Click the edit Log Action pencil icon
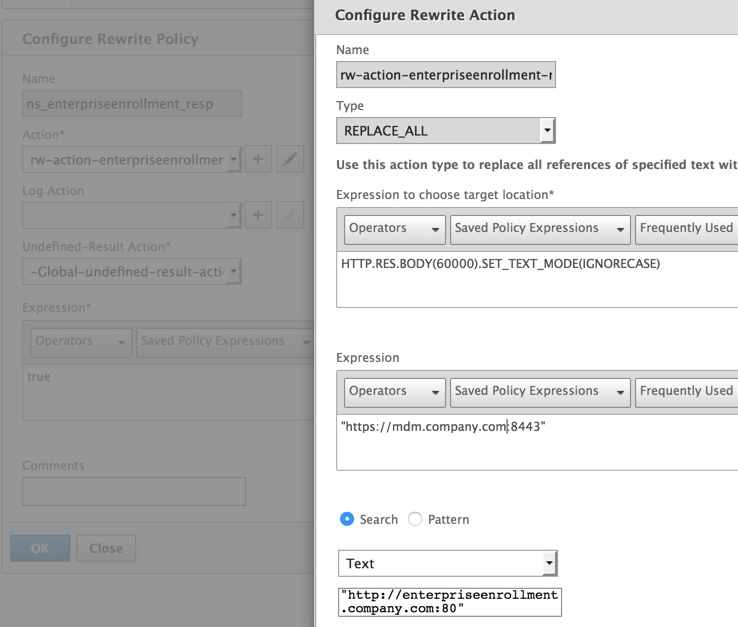 [290, 215]
